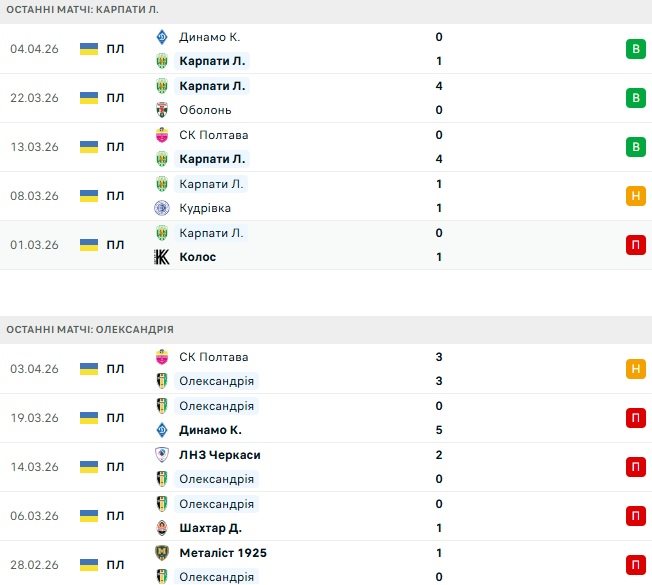The height and width of the screenshot is (585, 652).
Task: Click the СК Полтава crest in the 13.03.26 match
Action: click(x=162, y=135)
